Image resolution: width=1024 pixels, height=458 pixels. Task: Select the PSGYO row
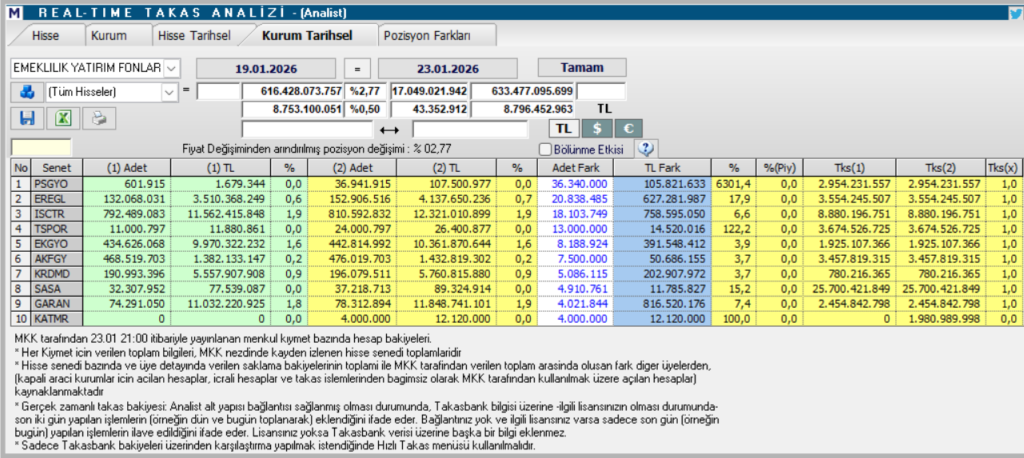pyautogui.click(x=516, y=184)
